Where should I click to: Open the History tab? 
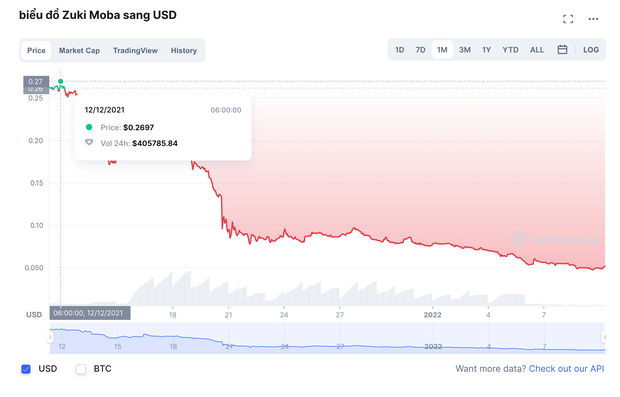tap(184, 51)
